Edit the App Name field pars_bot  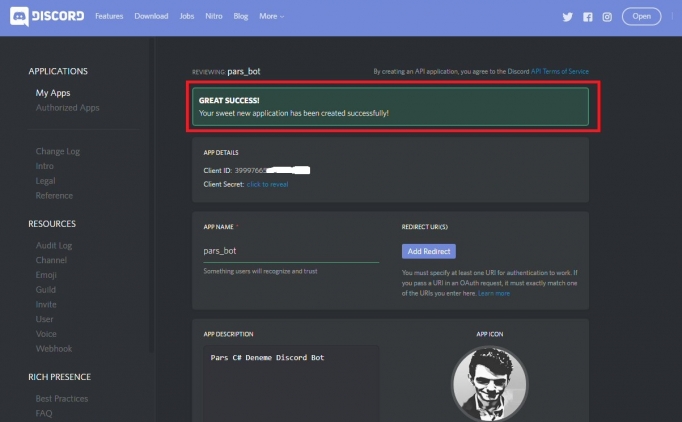click(x=290, y=251)
